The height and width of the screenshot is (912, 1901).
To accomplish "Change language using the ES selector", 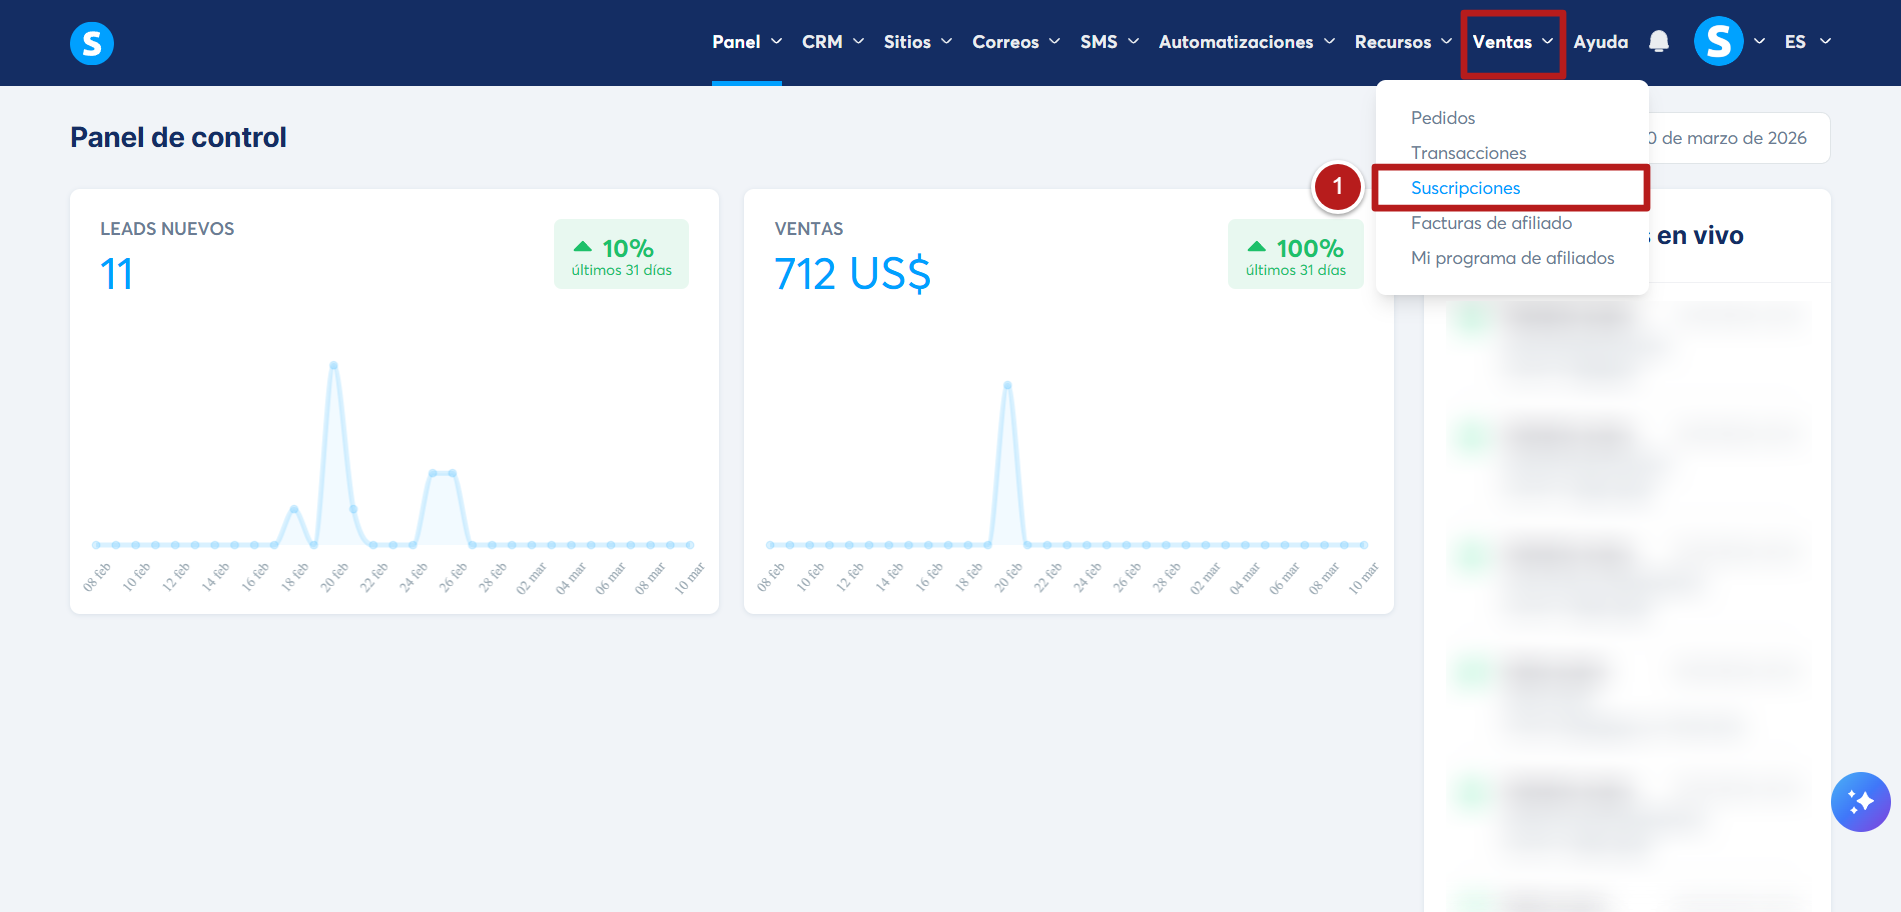I will (x=1808, y=42).
